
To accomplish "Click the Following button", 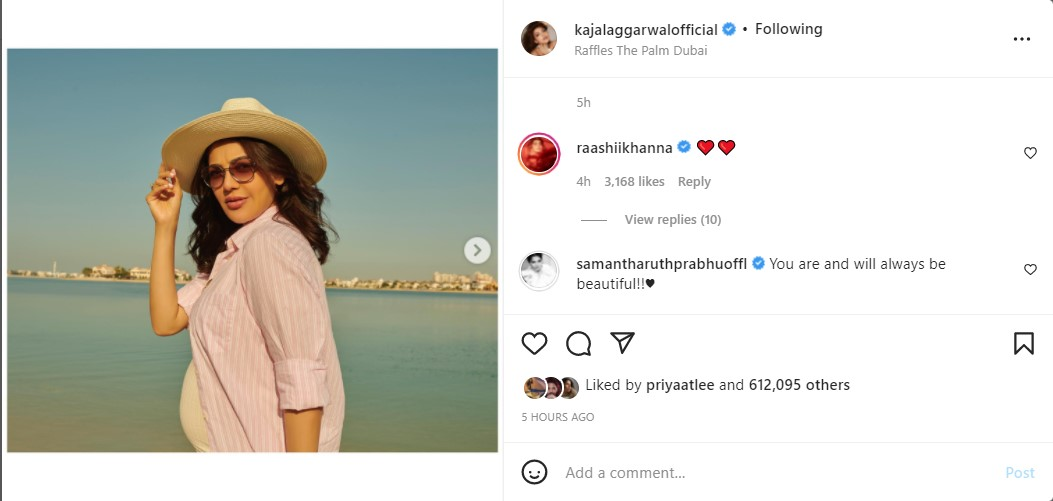I will [788, 29].
